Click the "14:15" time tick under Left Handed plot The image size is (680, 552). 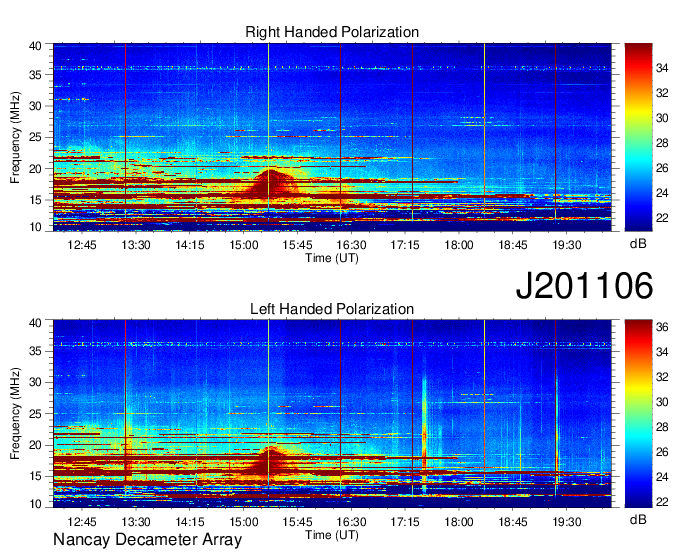[x=190, y=522]
